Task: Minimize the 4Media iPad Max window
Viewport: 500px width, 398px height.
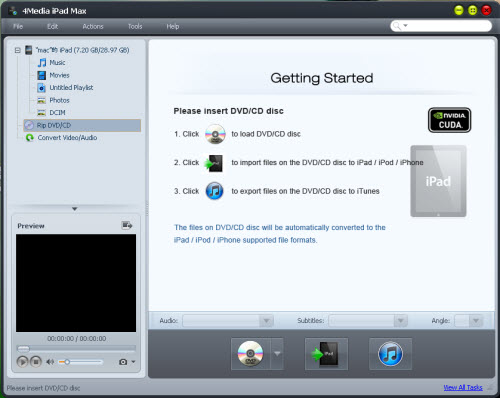Action: click(459, 11)
